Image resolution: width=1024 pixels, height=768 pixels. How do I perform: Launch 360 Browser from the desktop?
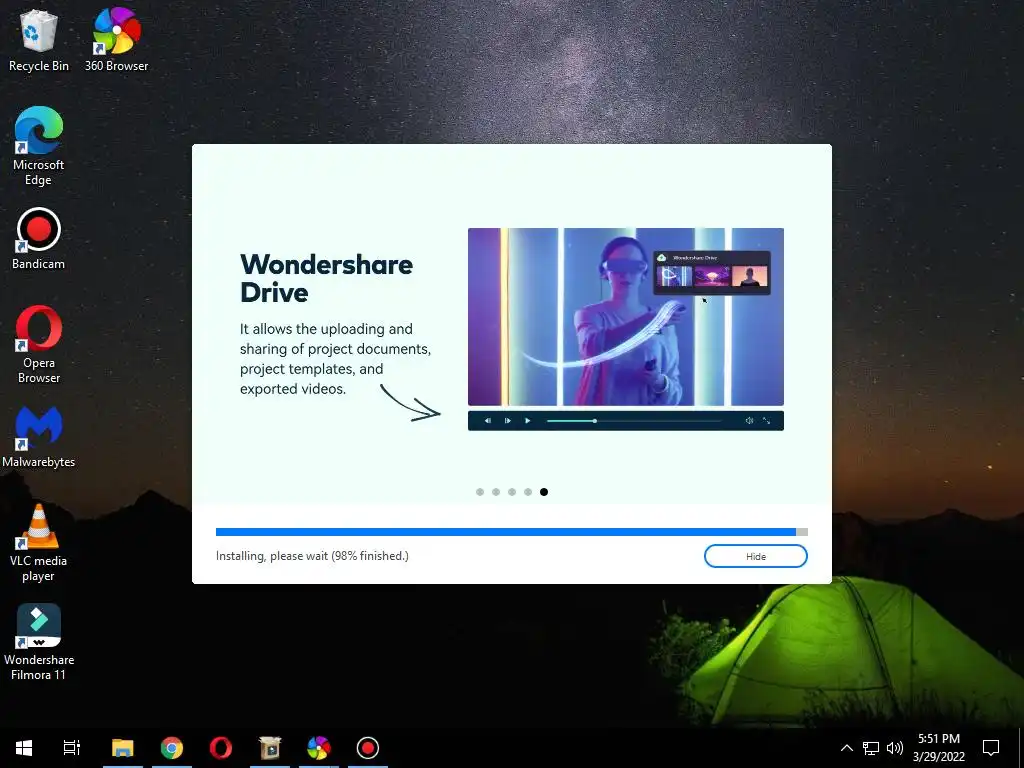[116, 40]
